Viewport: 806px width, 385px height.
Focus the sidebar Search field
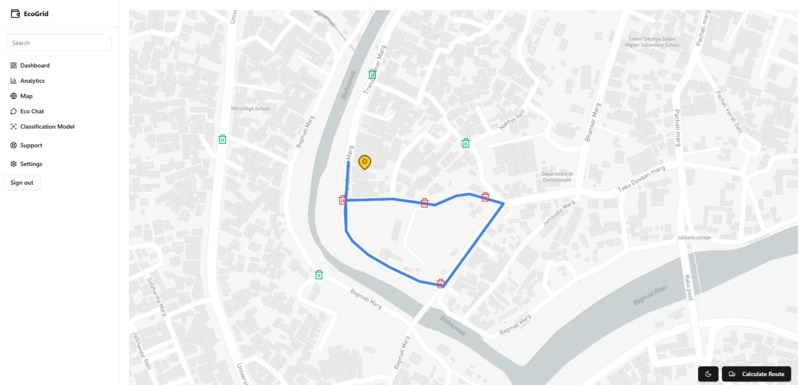59,43
